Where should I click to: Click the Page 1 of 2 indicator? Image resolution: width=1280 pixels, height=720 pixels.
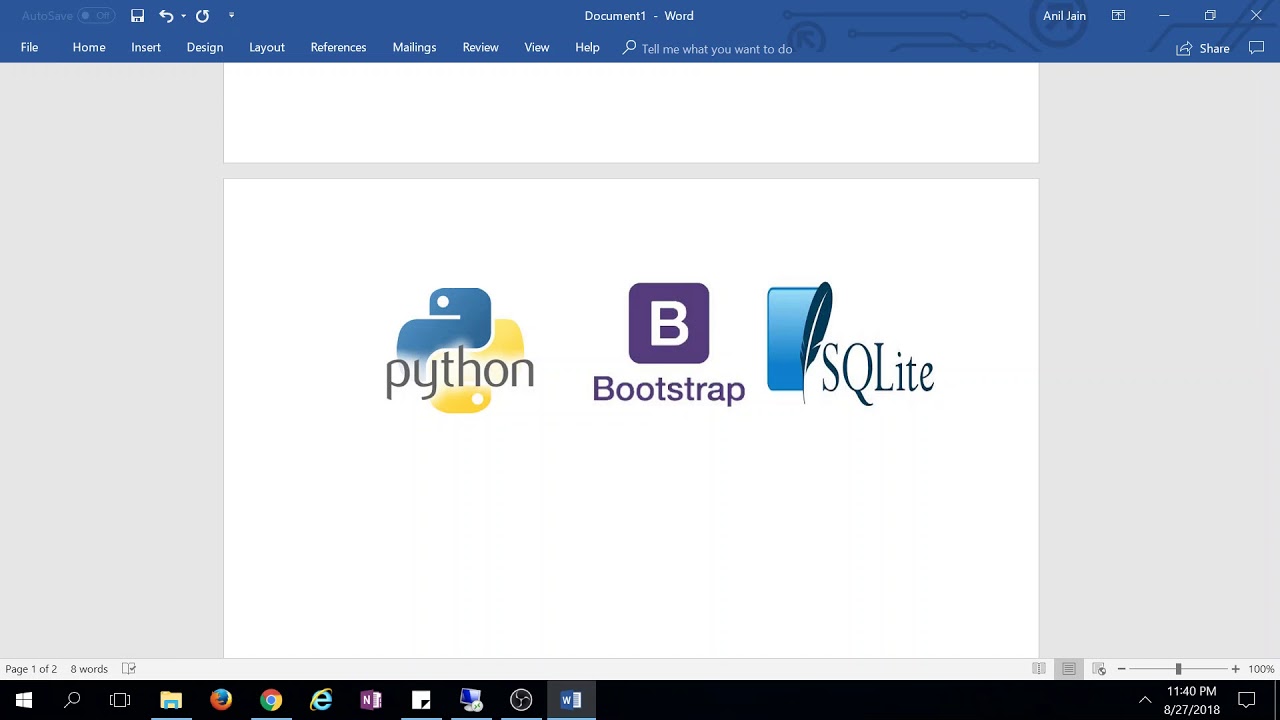31,669
